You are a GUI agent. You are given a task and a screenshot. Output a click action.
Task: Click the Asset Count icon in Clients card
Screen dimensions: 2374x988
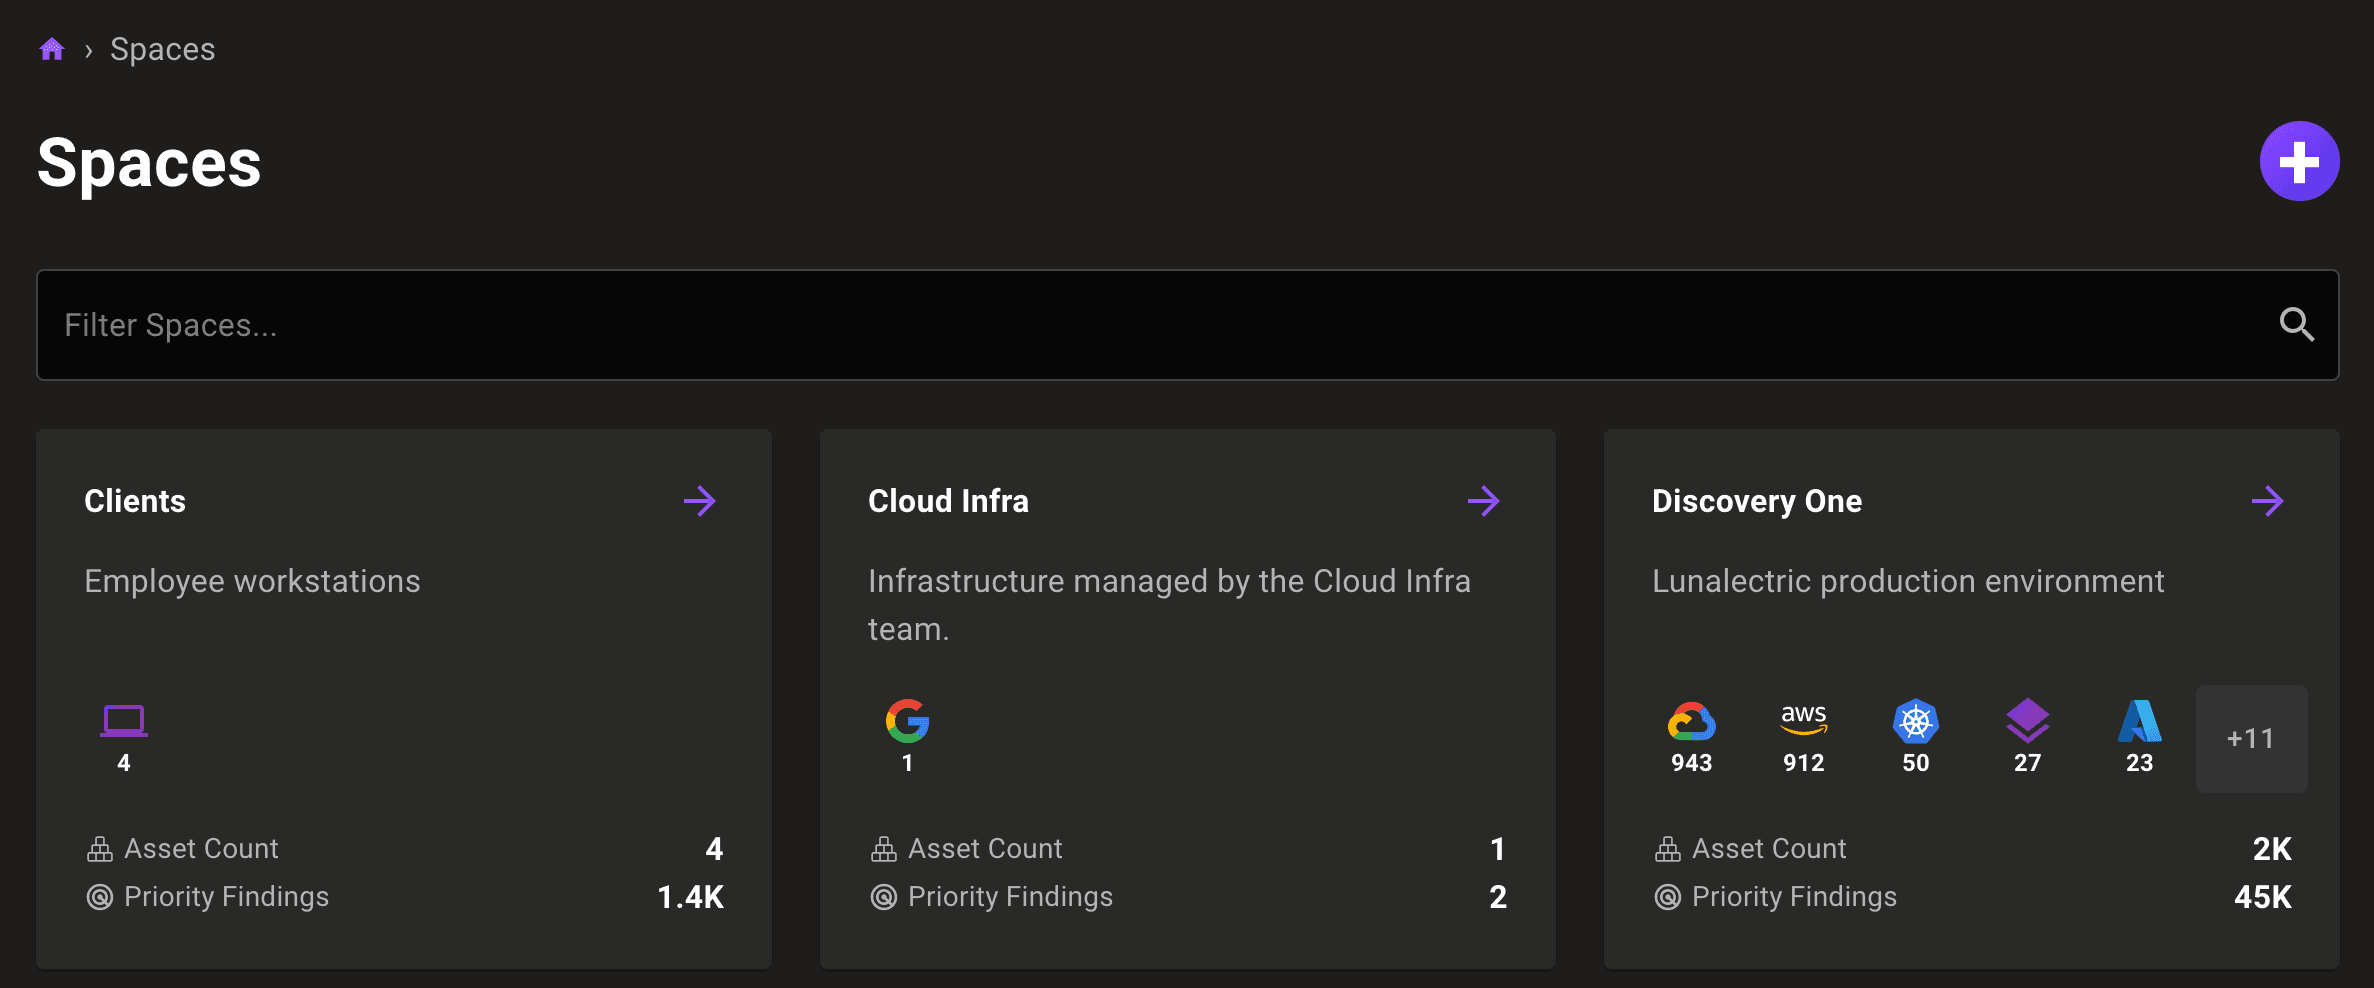(98, 847)
